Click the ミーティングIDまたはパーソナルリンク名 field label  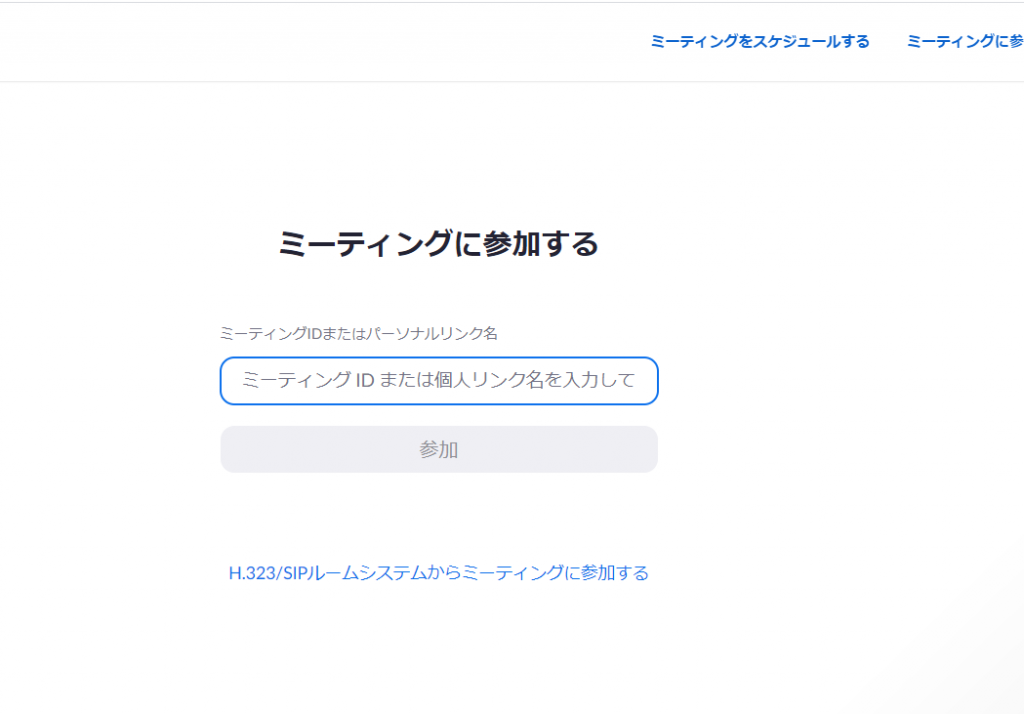tap(358, 333)
